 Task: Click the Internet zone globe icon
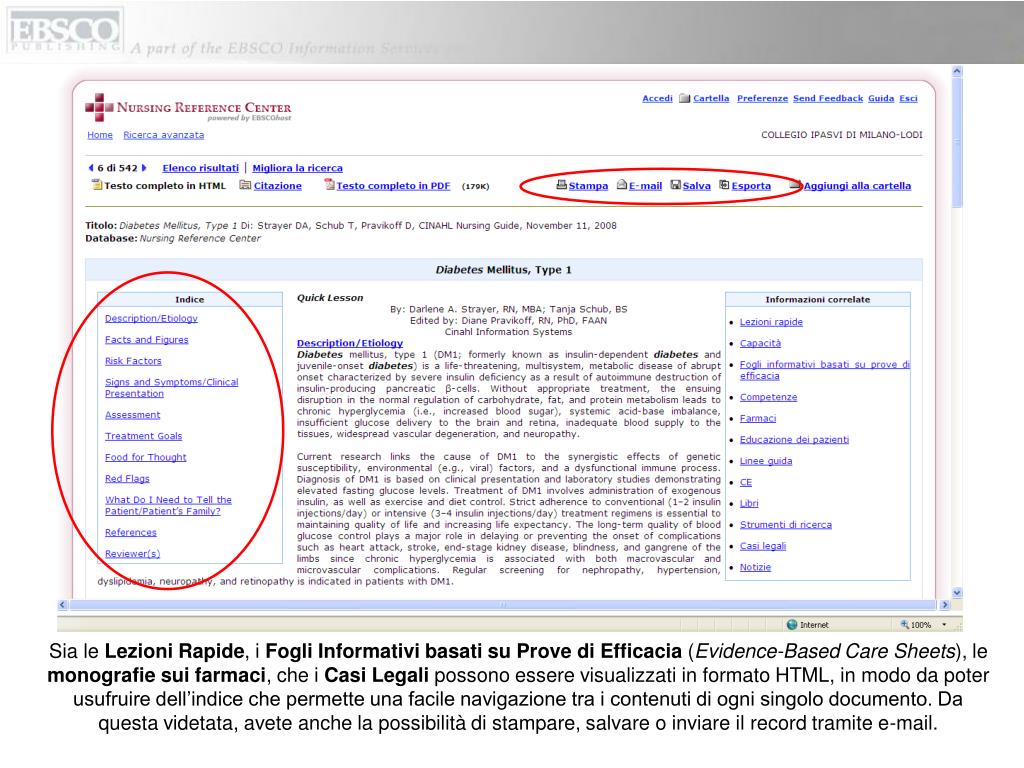[792, 624]
